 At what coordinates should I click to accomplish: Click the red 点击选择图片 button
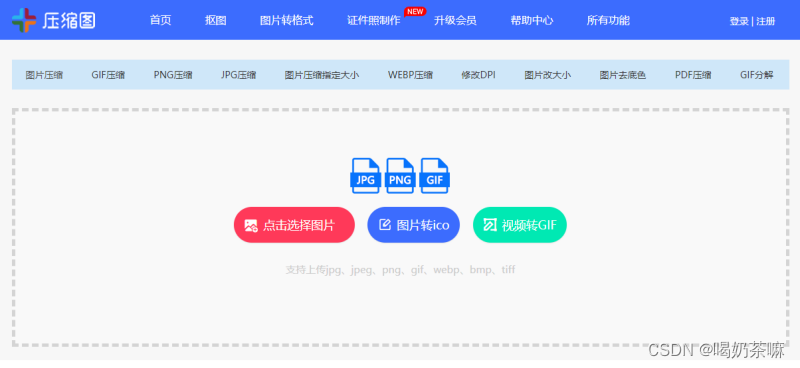tap(294, 225)
